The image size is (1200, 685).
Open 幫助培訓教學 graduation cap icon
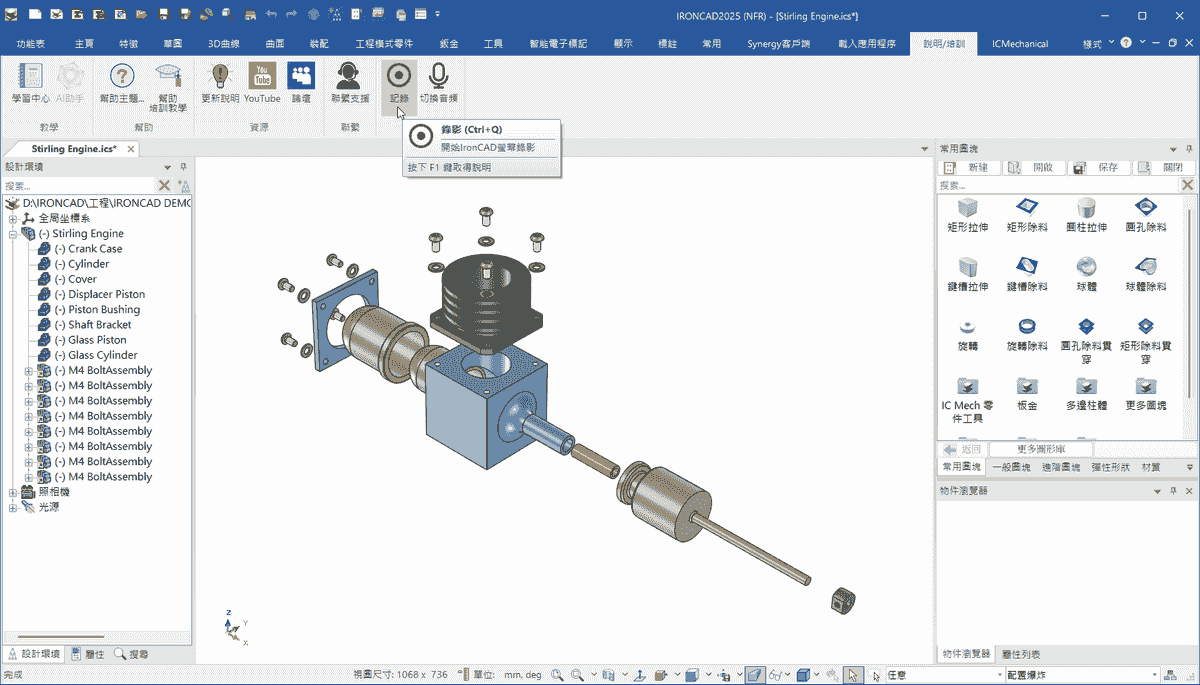(x=167, y=75)
